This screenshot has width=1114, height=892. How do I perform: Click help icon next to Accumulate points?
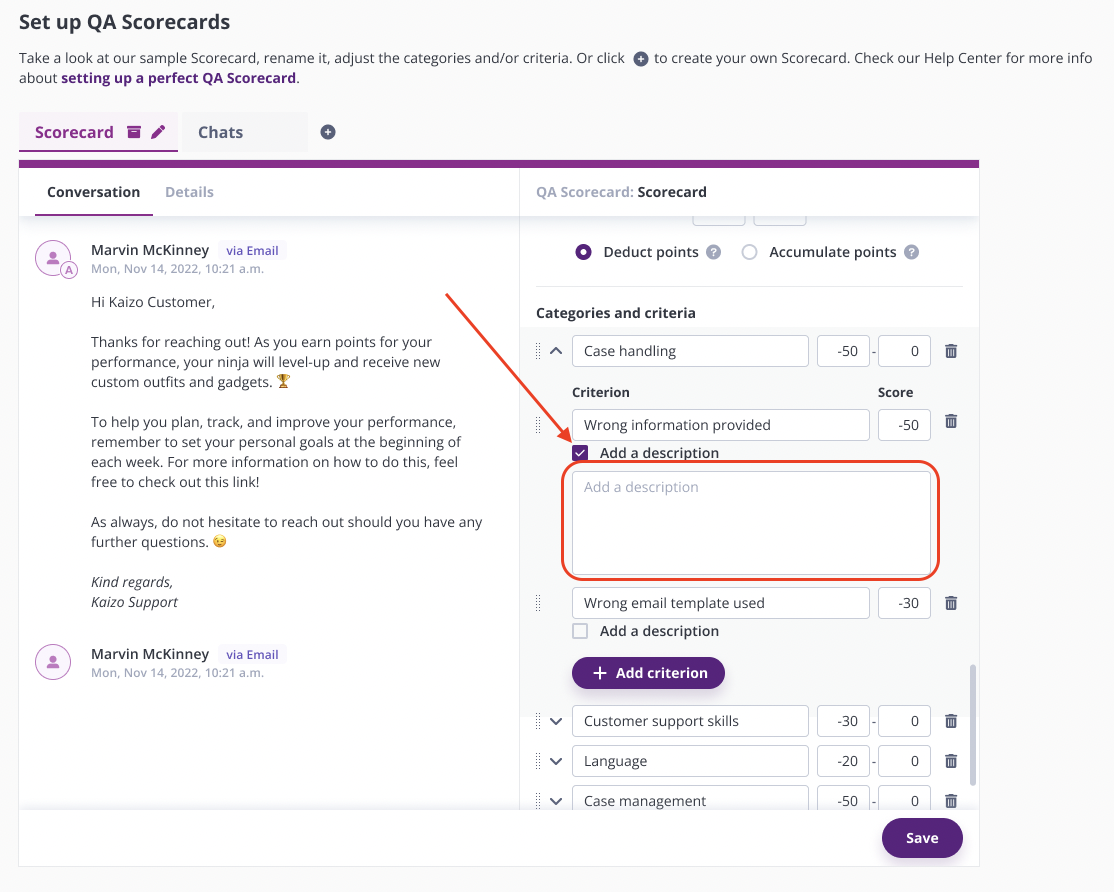912,252
